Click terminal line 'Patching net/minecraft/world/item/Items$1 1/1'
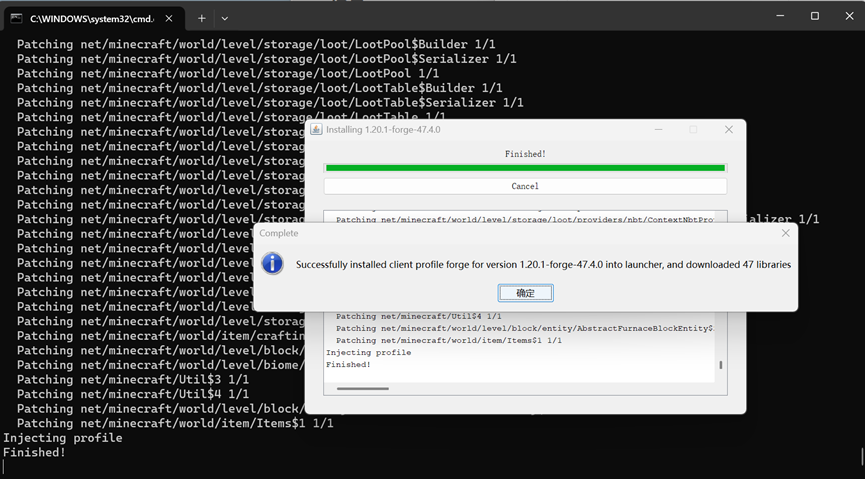 pos(175,423)
